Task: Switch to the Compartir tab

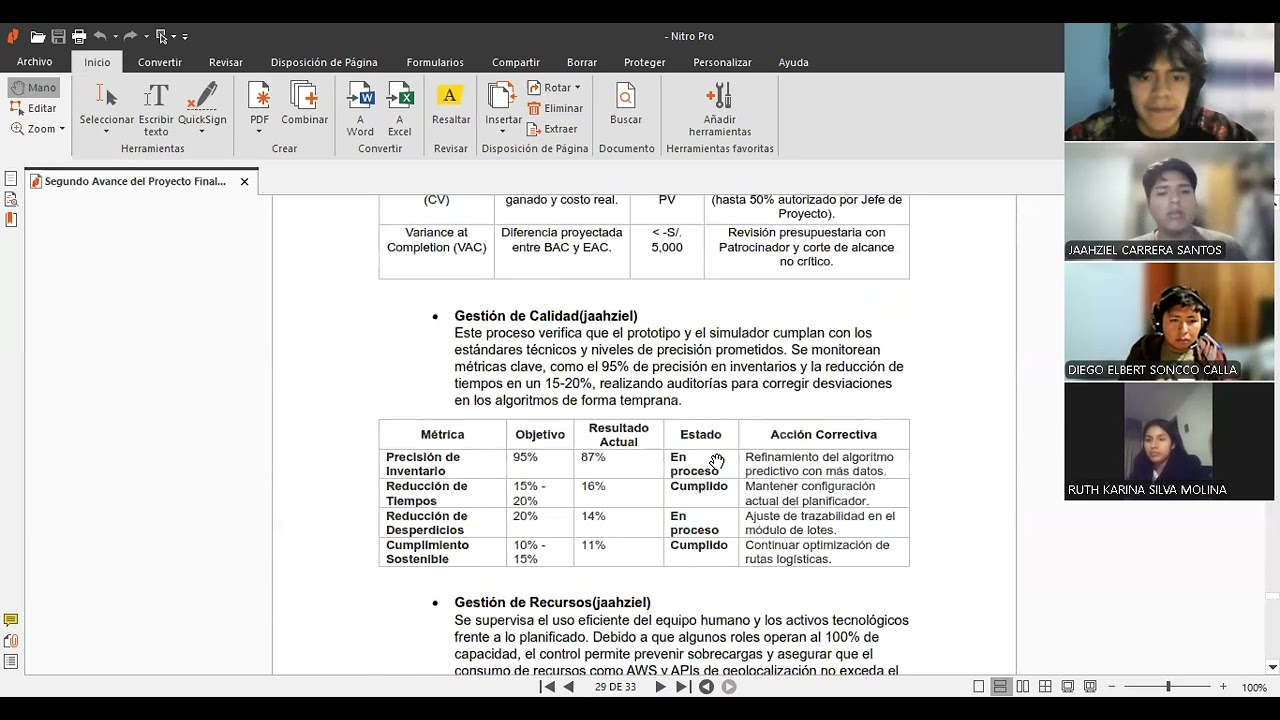Action: point(516,62)
